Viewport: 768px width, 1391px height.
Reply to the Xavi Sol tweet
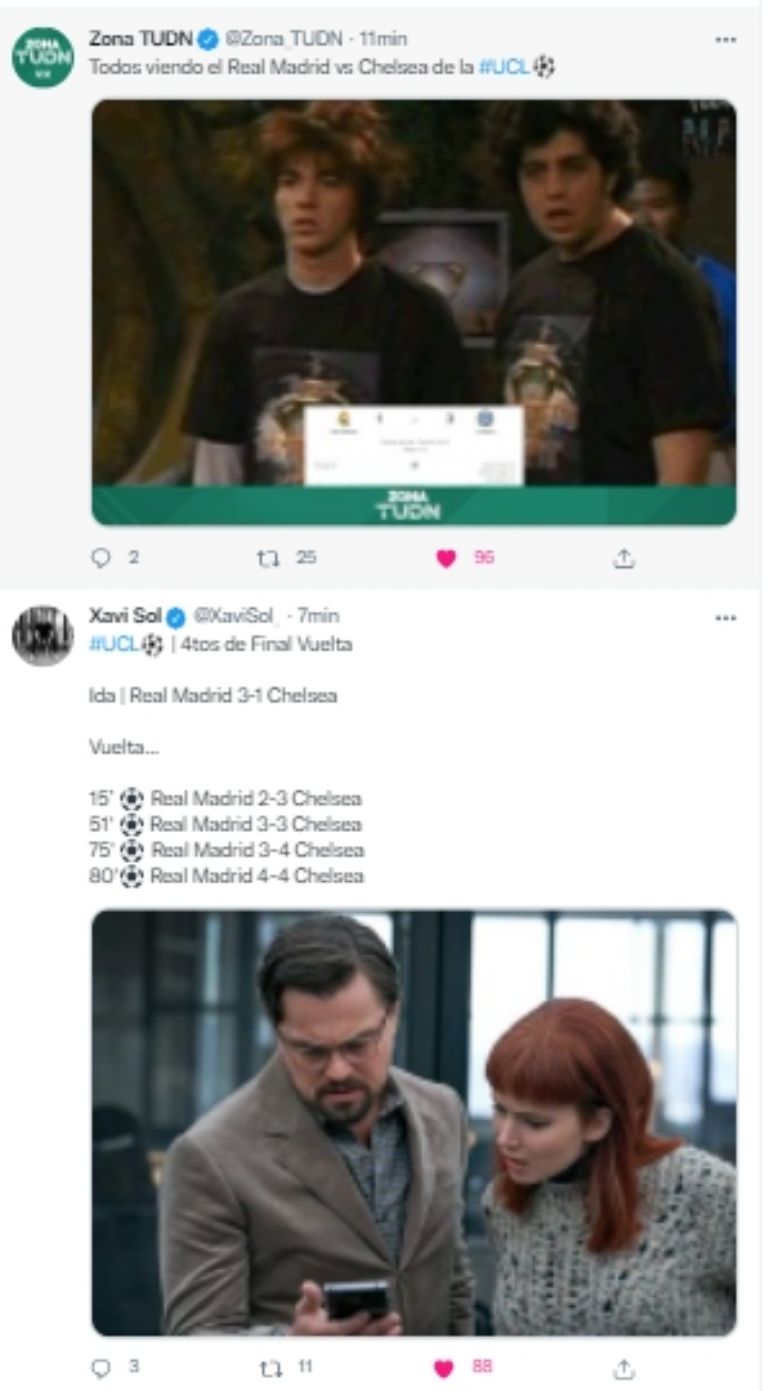click(x=100, y=1367)
